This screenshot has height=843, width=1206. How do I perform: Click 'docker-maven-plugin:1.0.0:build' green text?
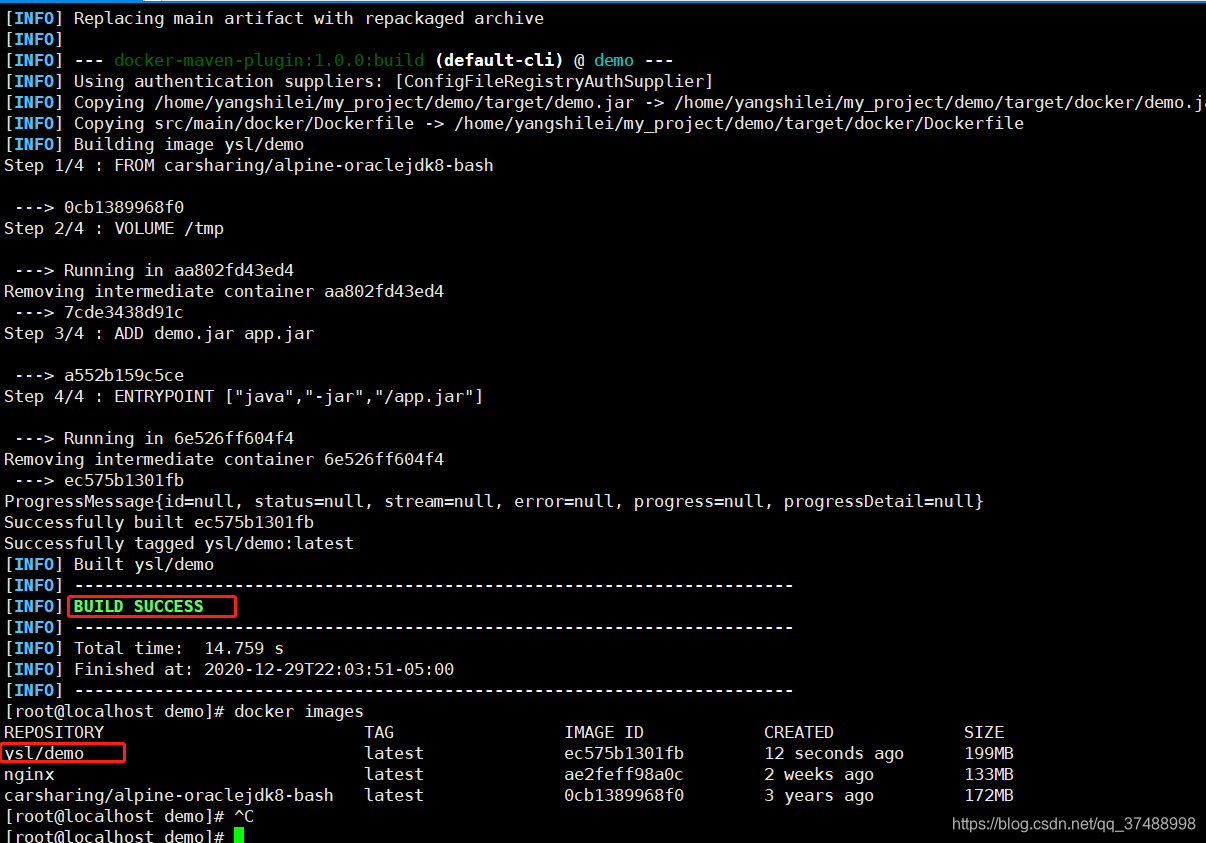click(269, 60)
